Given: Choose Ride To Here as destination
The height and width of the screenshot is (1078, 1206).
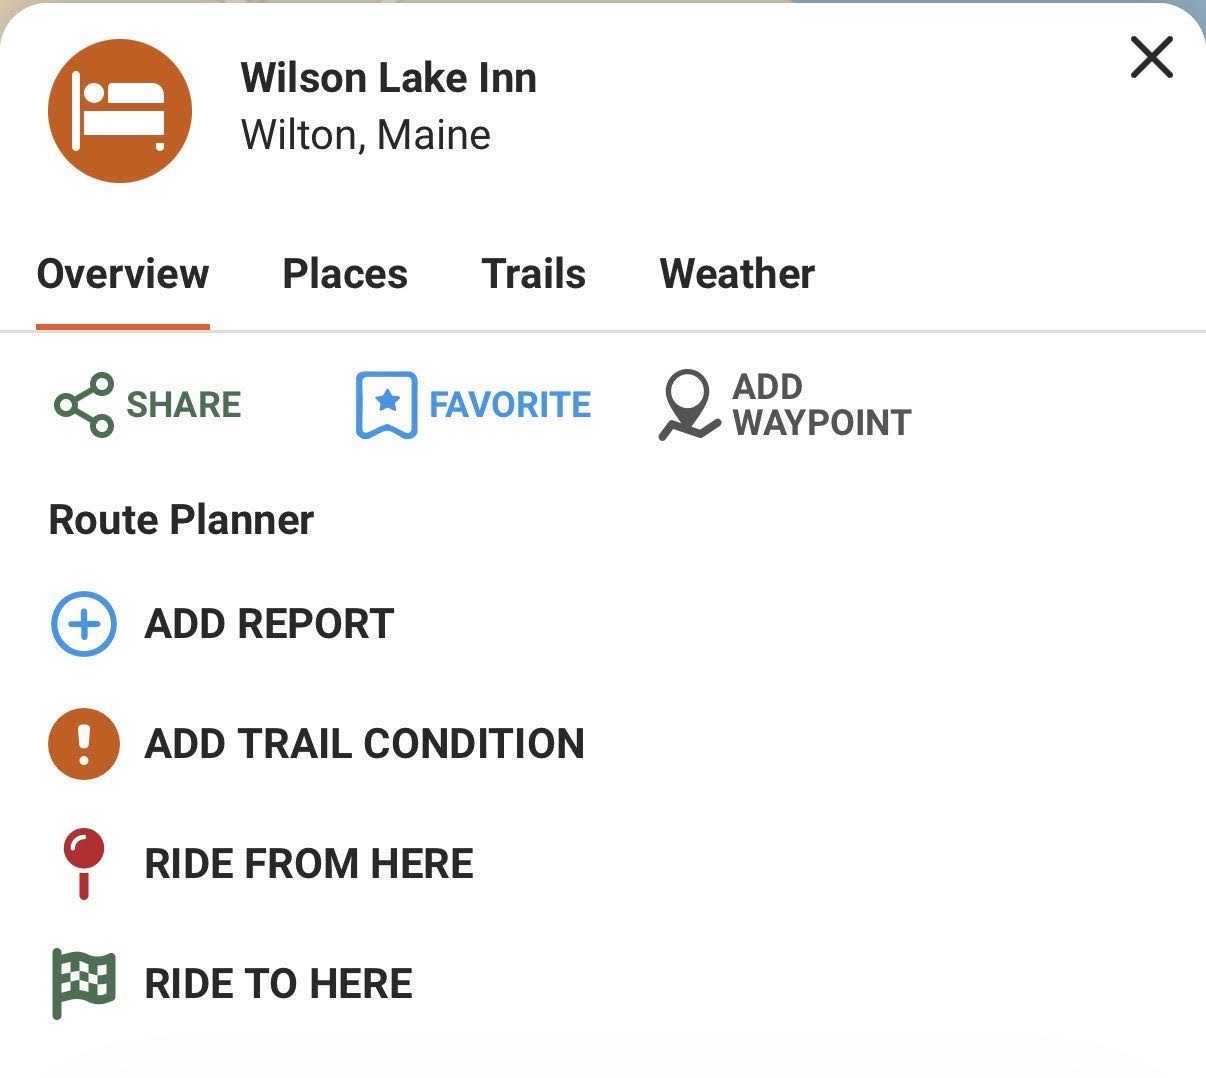Looking at the screenshot, I should coord(279,983).
